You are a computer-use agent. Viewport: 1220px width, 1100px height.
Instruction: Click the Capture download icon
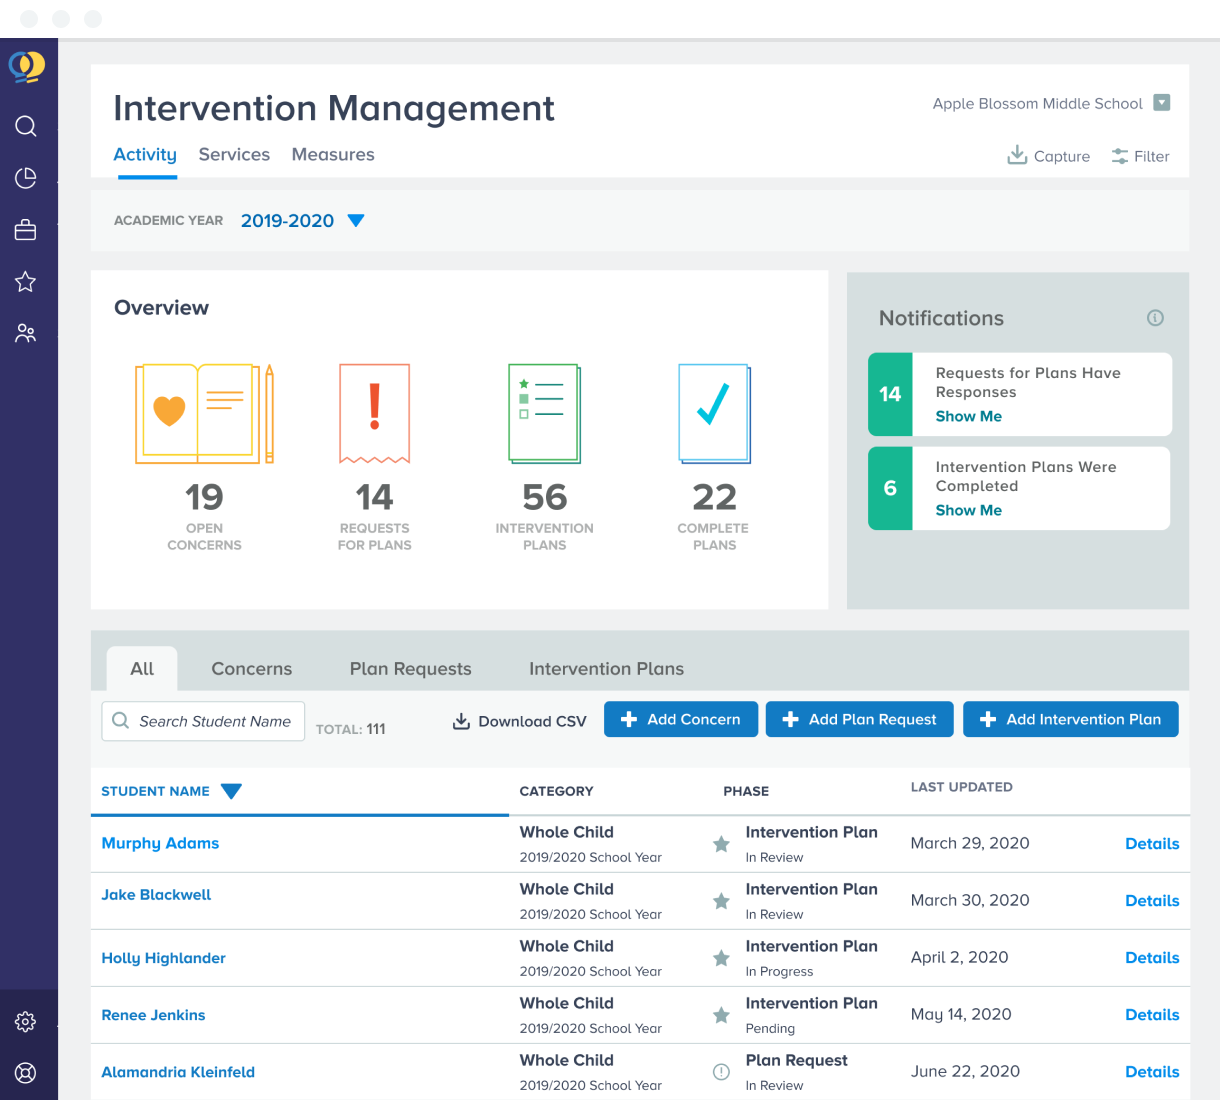coord(1017,155)
